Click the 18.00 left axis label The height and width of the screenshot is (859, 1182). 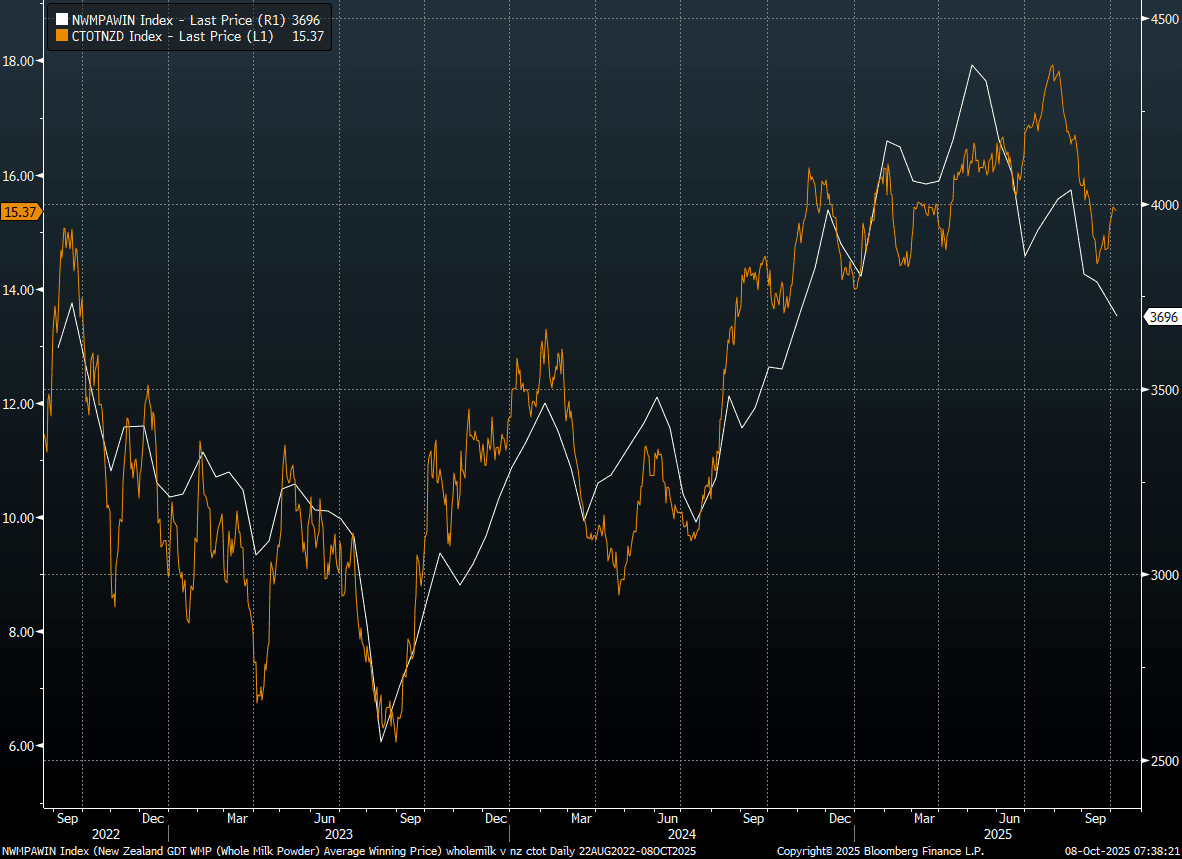(20, 61)
